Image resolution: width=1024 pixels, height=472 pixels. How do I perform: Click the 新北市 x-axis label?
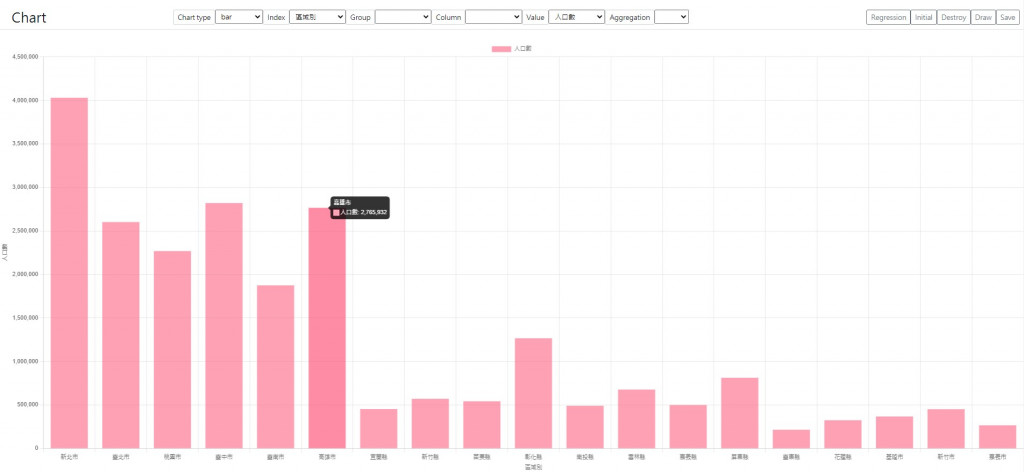pos(69,457)
